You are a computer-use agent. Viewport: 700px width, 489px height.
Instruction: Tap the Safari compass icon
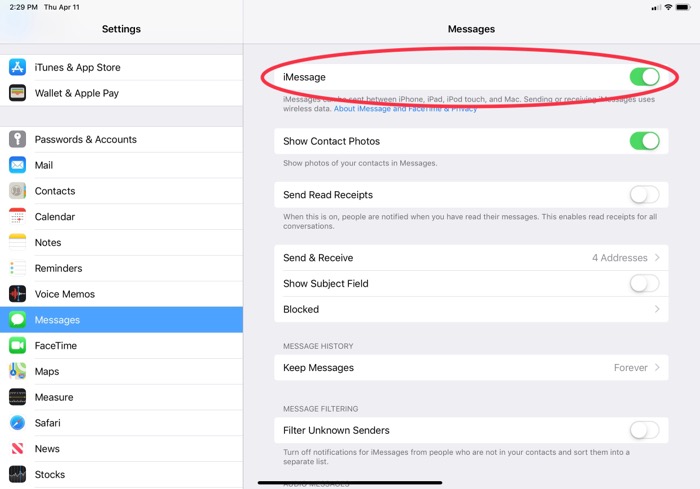[17, 423]
